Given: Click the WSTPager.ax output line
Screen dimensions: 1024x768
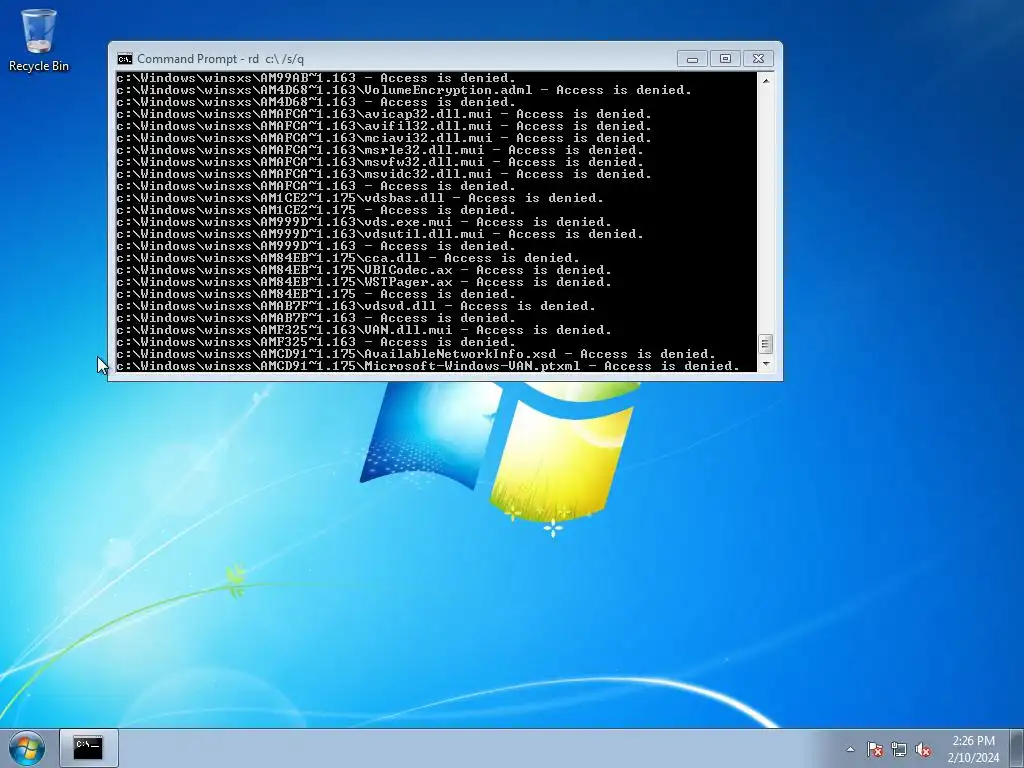Looking at the screenshot, I should point(364,282).
